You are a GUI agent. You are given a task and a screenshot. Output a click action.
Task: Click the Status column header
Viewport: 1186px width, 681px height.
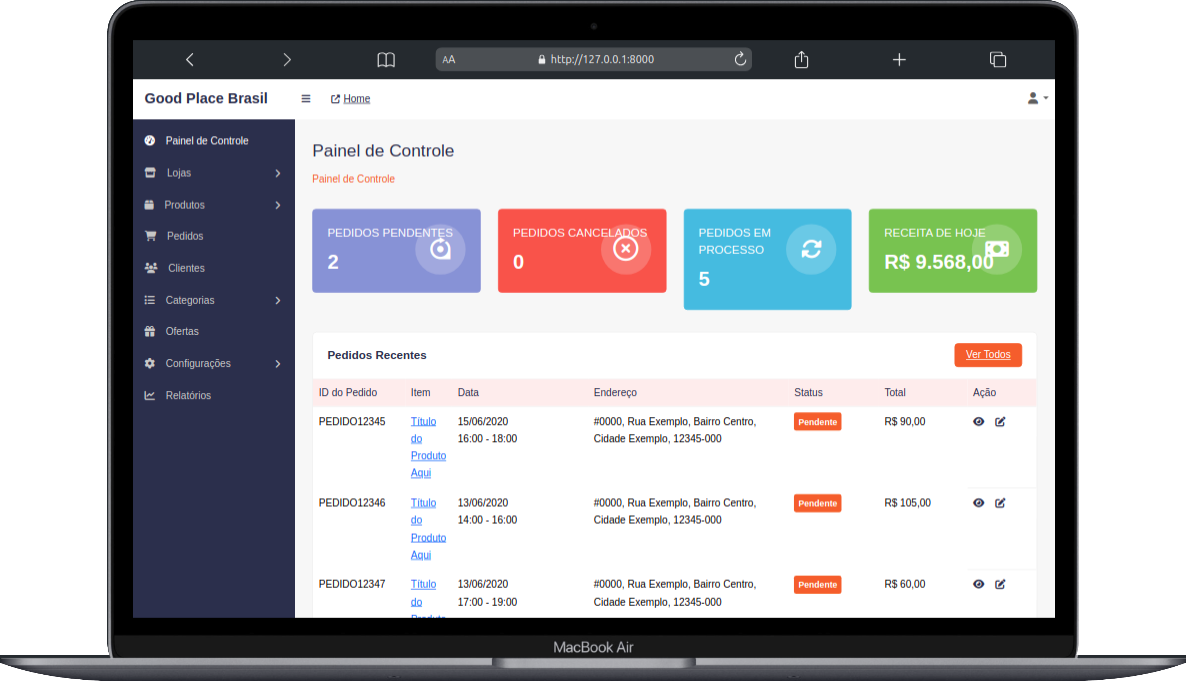point(808,393)
